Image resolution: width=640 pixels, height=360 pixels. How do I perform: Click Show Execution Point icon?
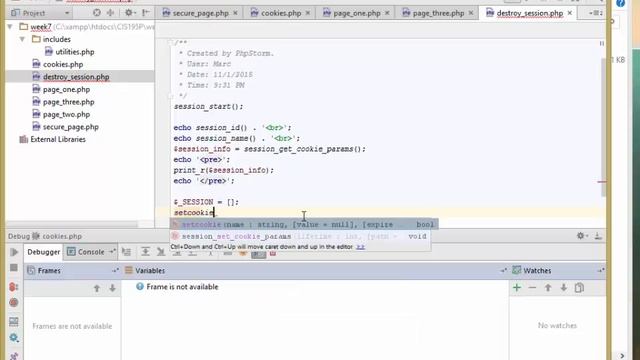pyautogui.click(x=127, y=252)
